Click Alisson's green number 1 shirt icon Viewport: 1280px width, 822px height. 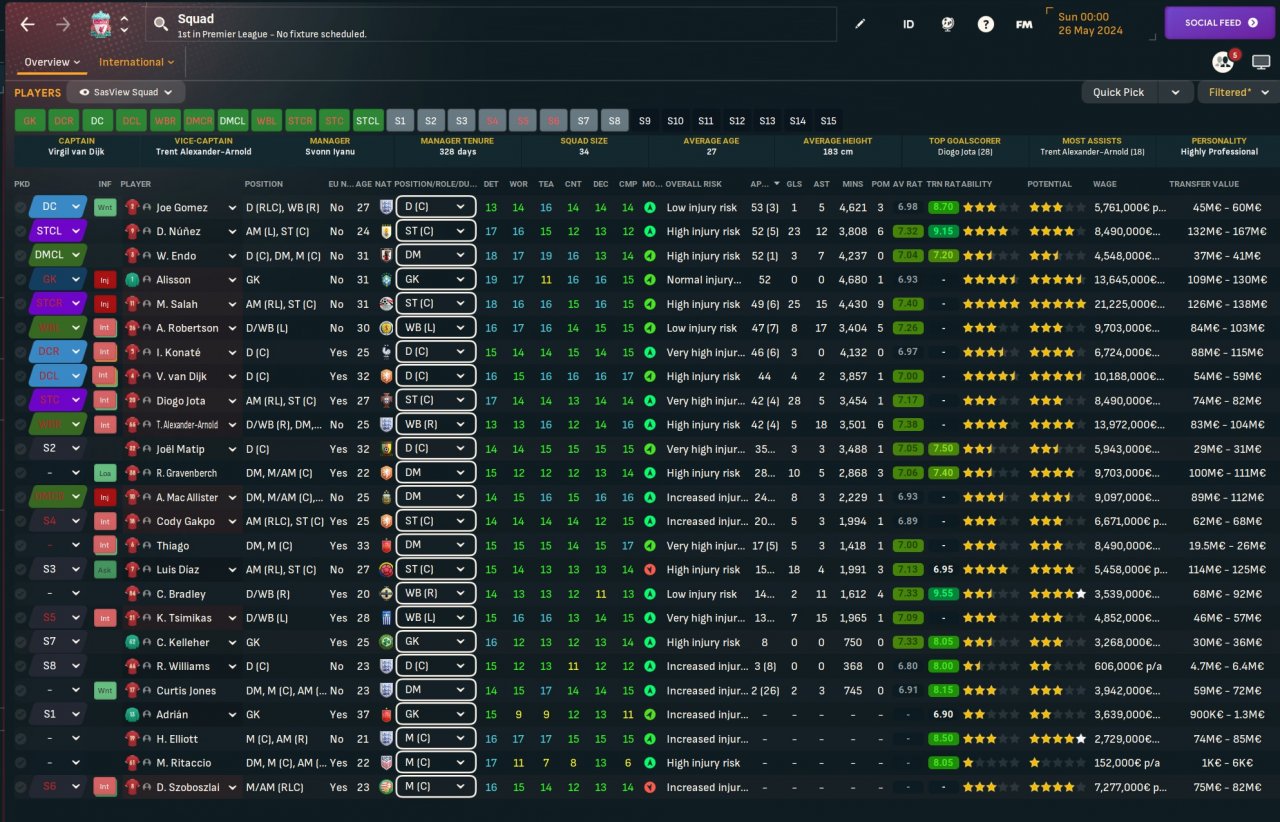[131, 280]
